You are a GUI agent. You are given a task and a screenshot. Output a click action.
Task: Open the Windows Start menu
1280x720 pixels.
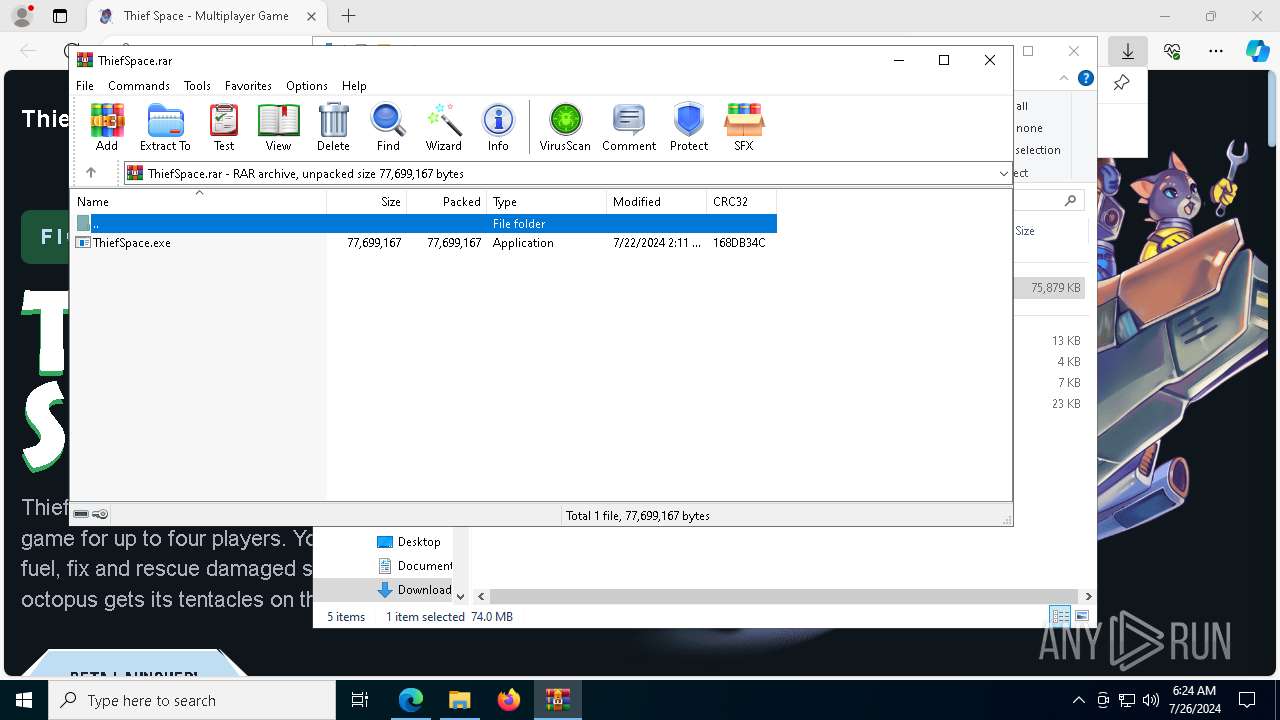(x=24, y=700)
